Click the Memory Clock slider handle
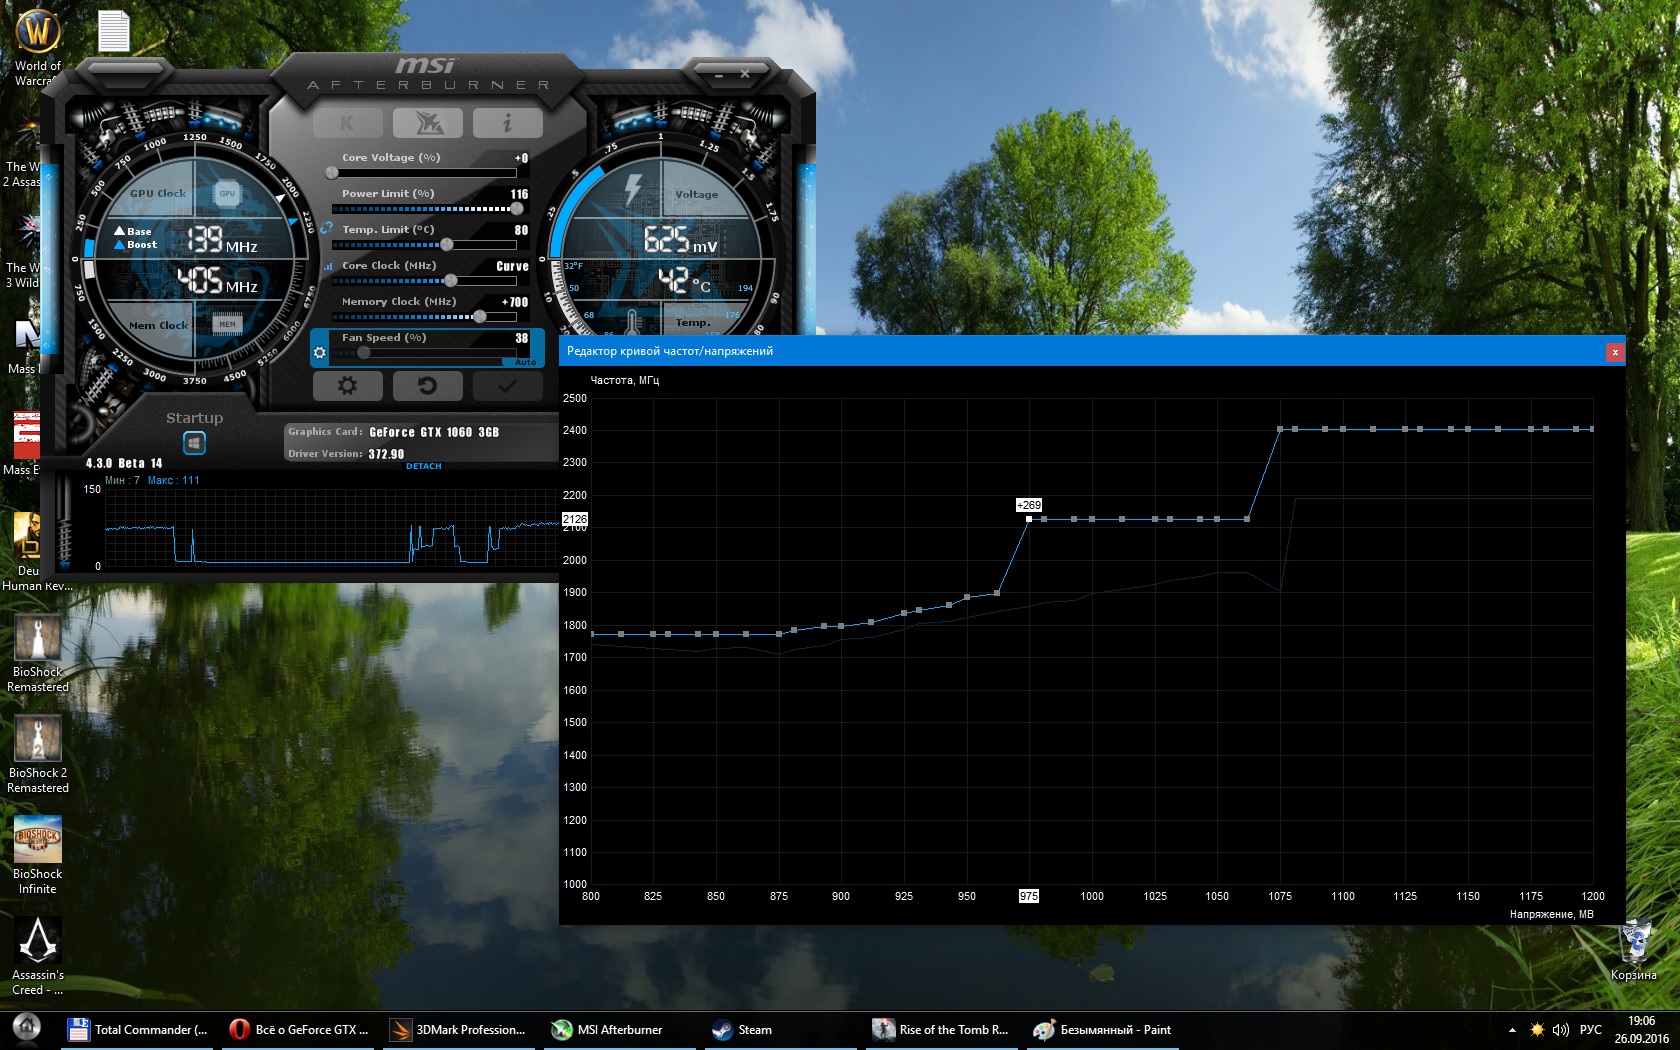Image resolution: width=1680 pixels, height=1050 pixels. tap(480, 317)
